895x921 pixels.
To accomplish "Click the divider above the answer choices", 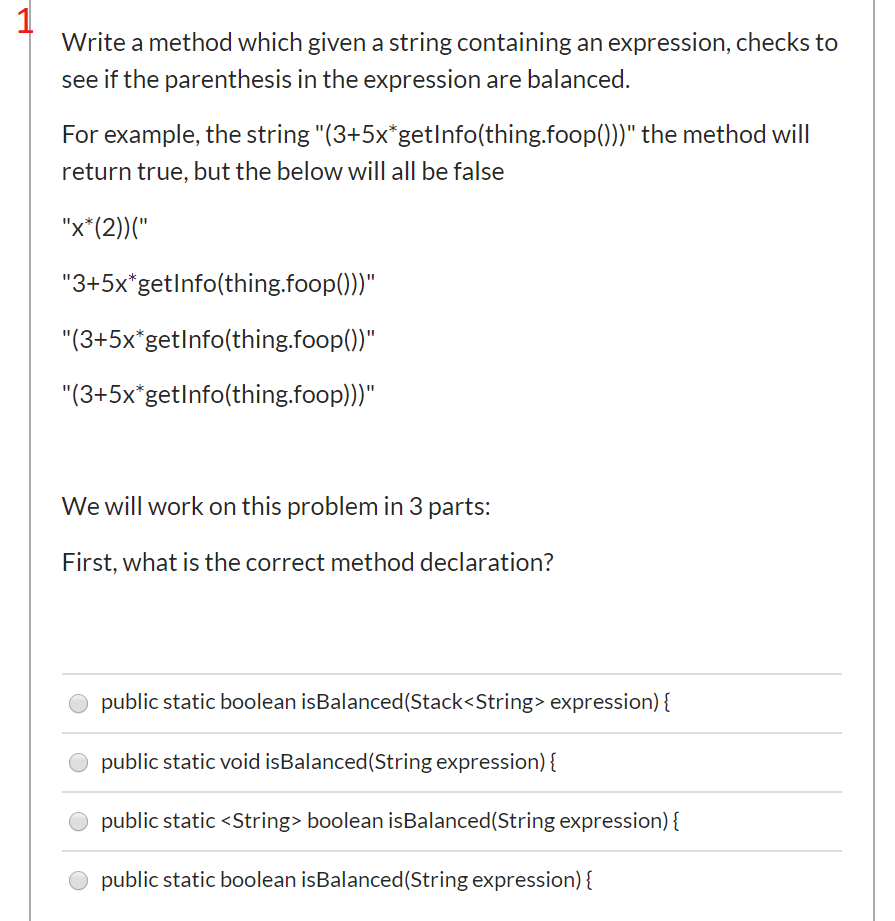I will [450, 675].
